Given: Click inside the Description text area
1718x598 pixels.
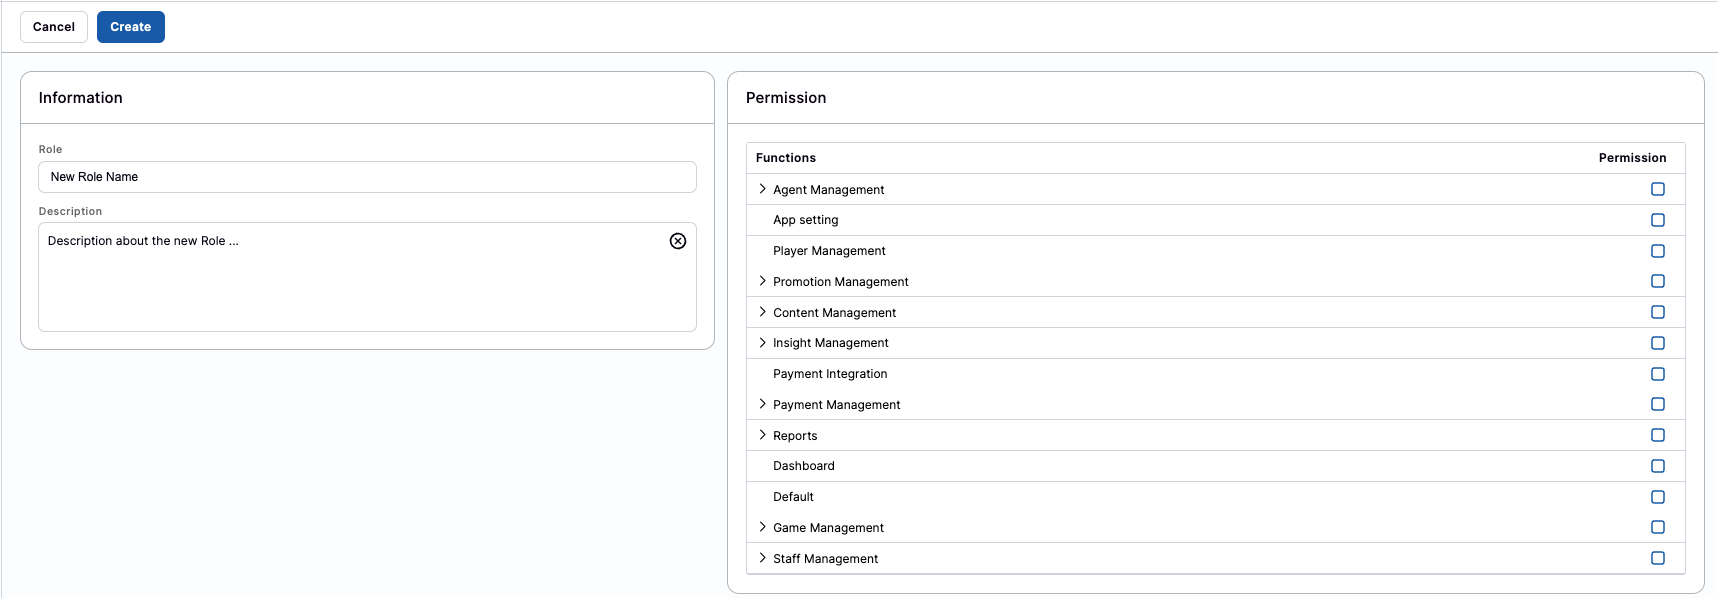Looking at the screenshot, I should tap(350, 285).
